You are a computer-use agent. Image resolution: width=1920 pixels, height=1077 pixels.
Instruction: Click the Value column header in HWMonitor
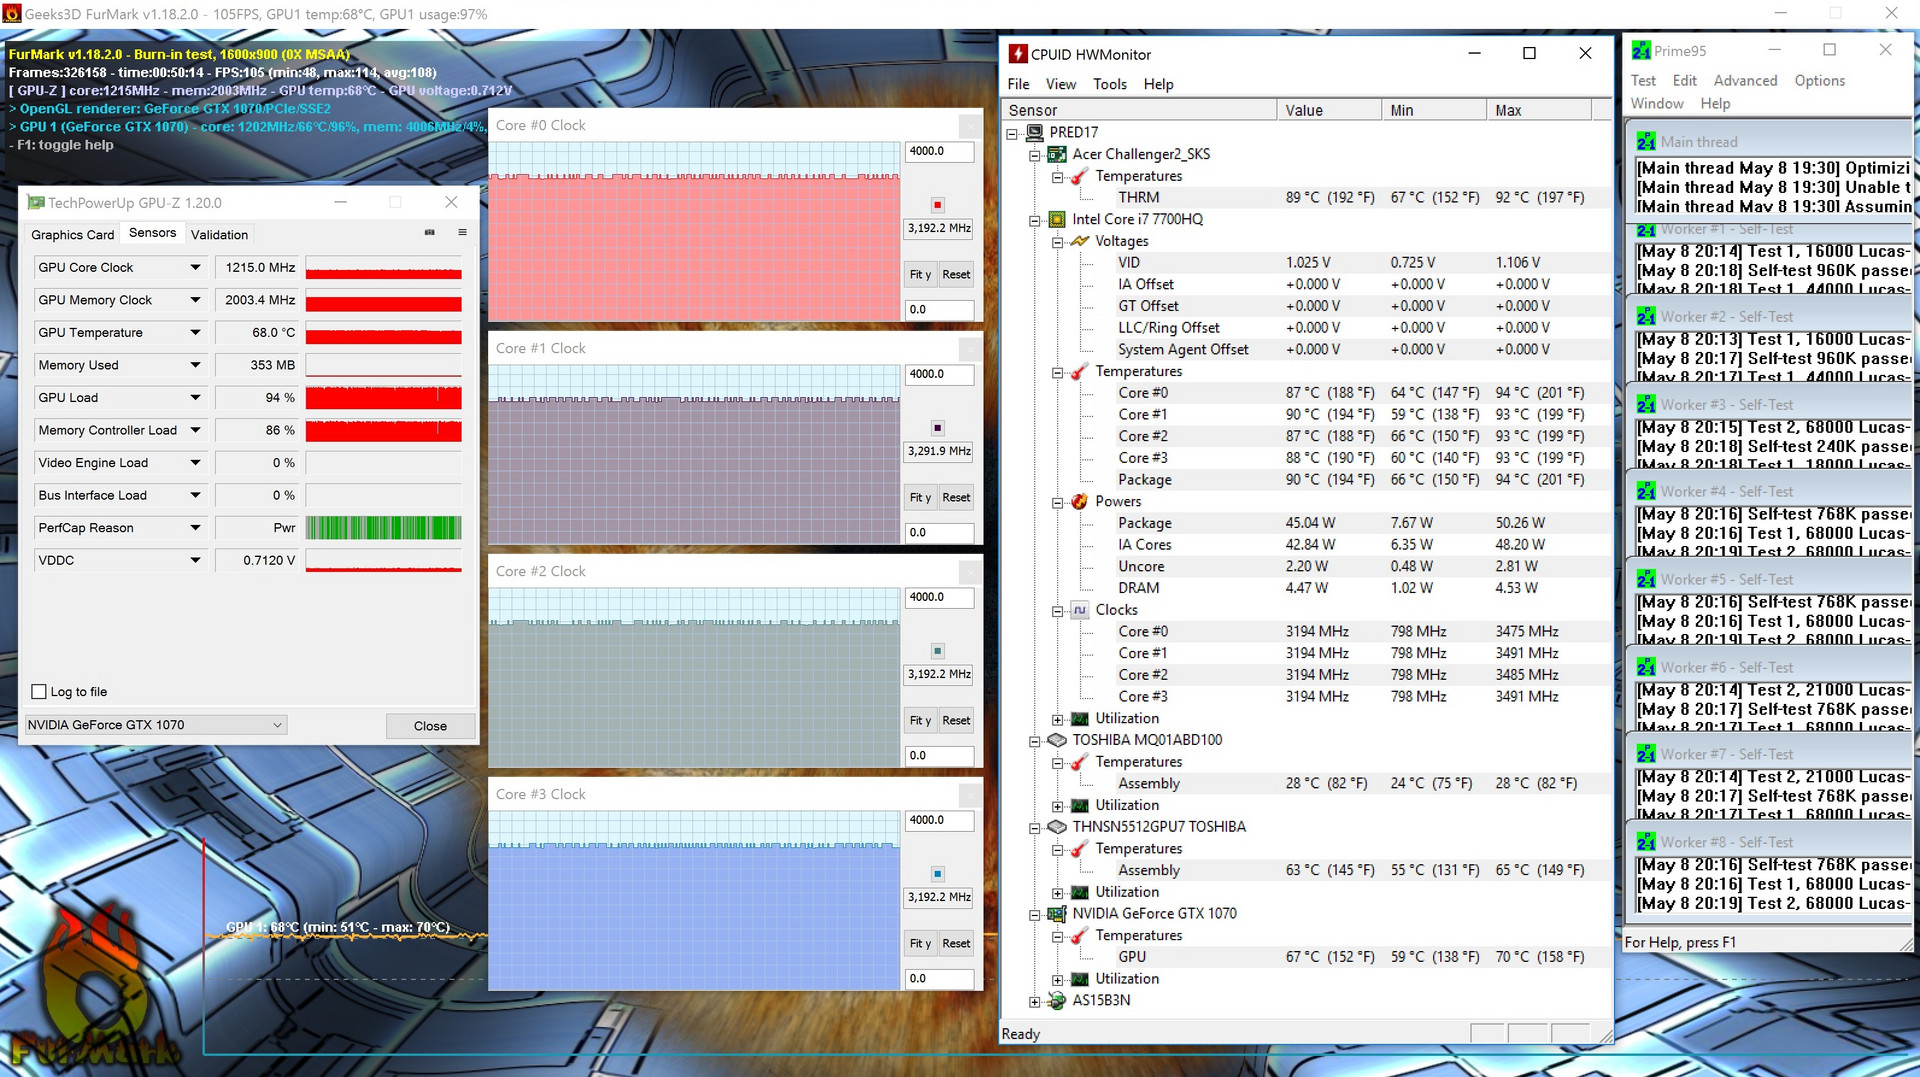[x=1329, y=110]
